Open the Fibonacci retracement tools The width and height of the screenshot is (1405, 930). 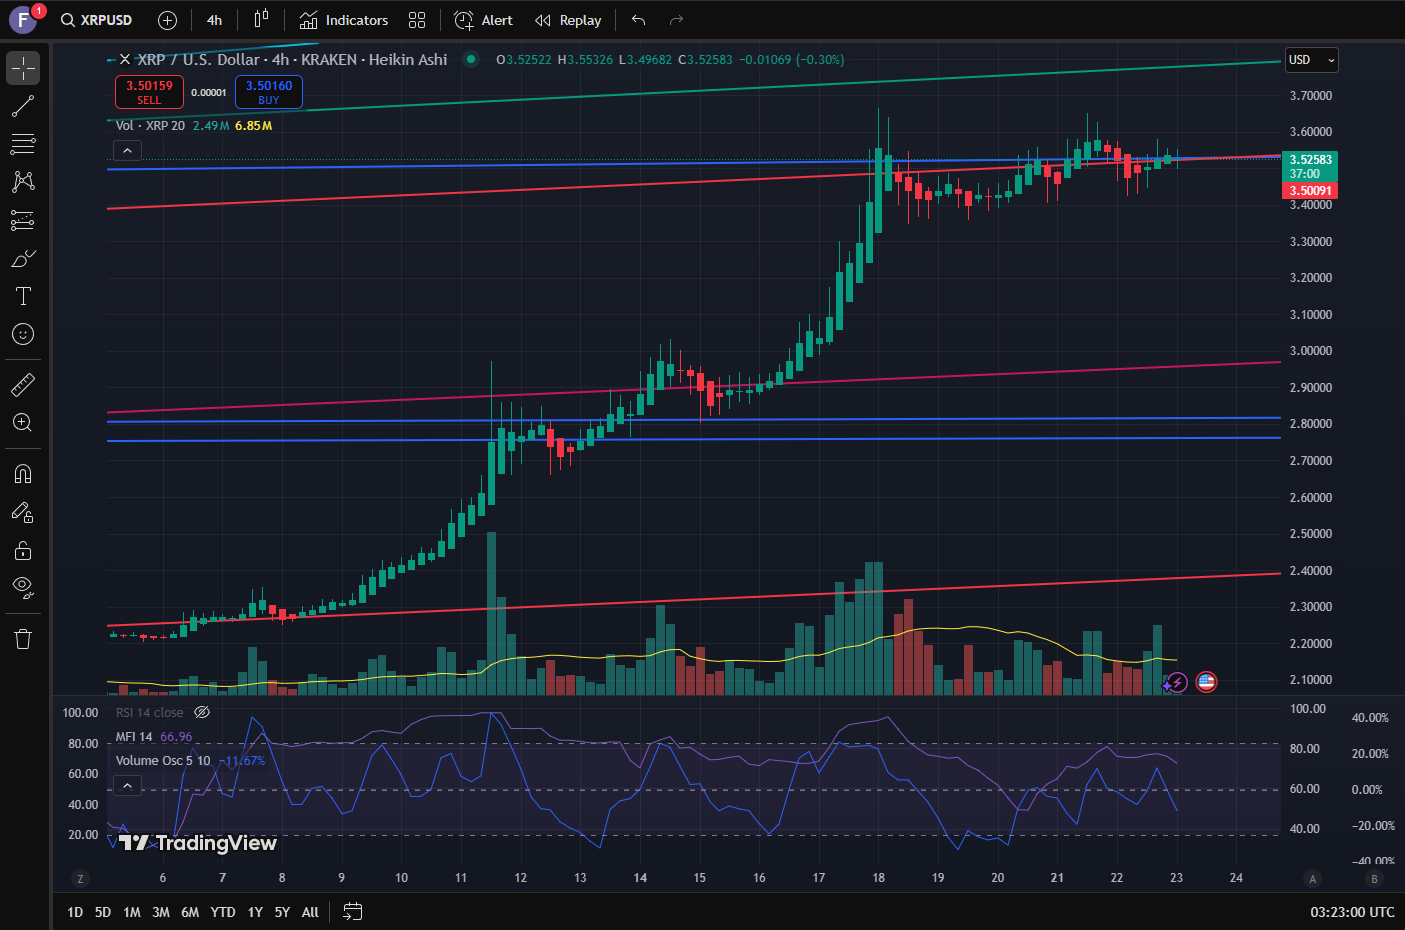[23, 144]
